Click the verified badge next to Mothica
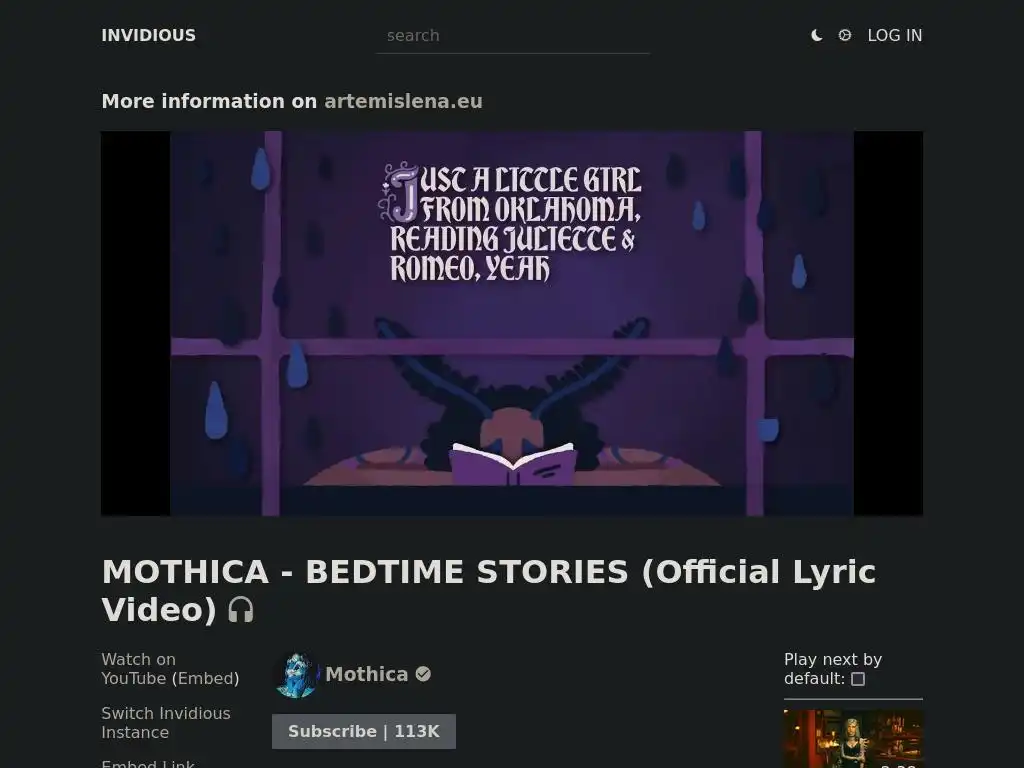1024x768 pixels. click(423, 674)
